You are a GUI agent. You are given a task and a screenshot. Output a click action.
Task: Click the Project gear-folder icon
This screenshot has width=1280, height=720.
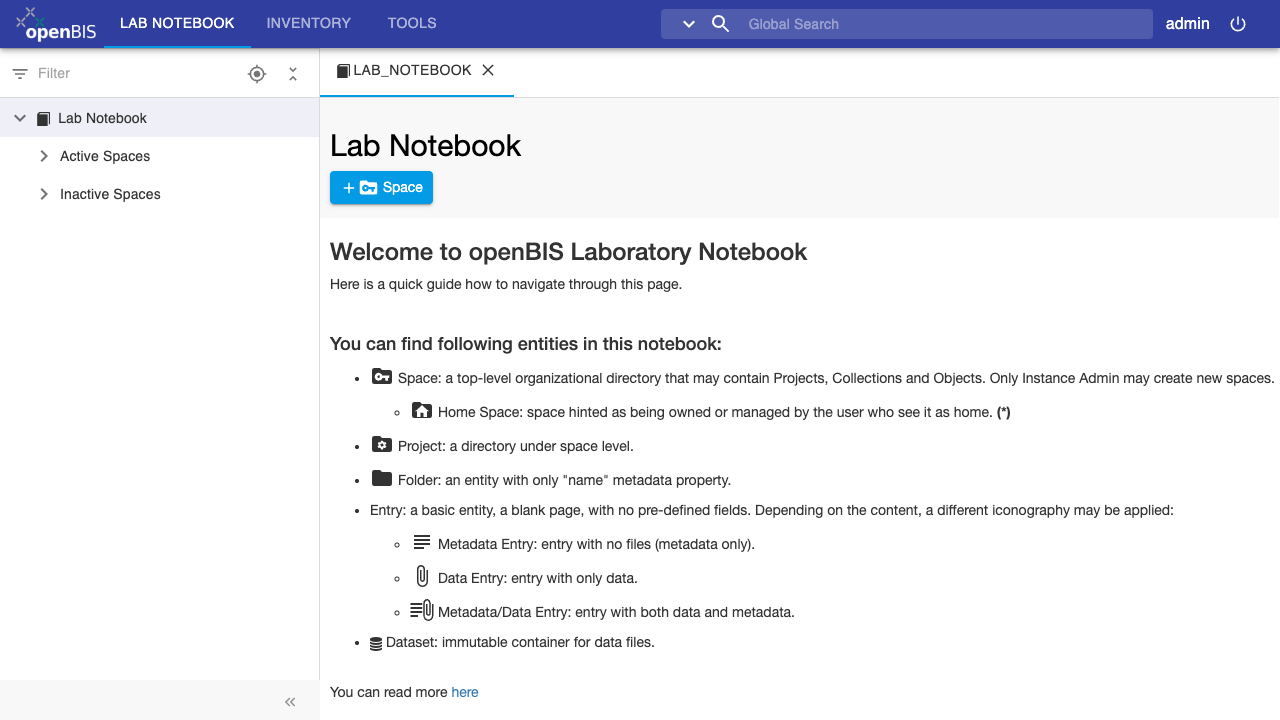coord(381,444)
